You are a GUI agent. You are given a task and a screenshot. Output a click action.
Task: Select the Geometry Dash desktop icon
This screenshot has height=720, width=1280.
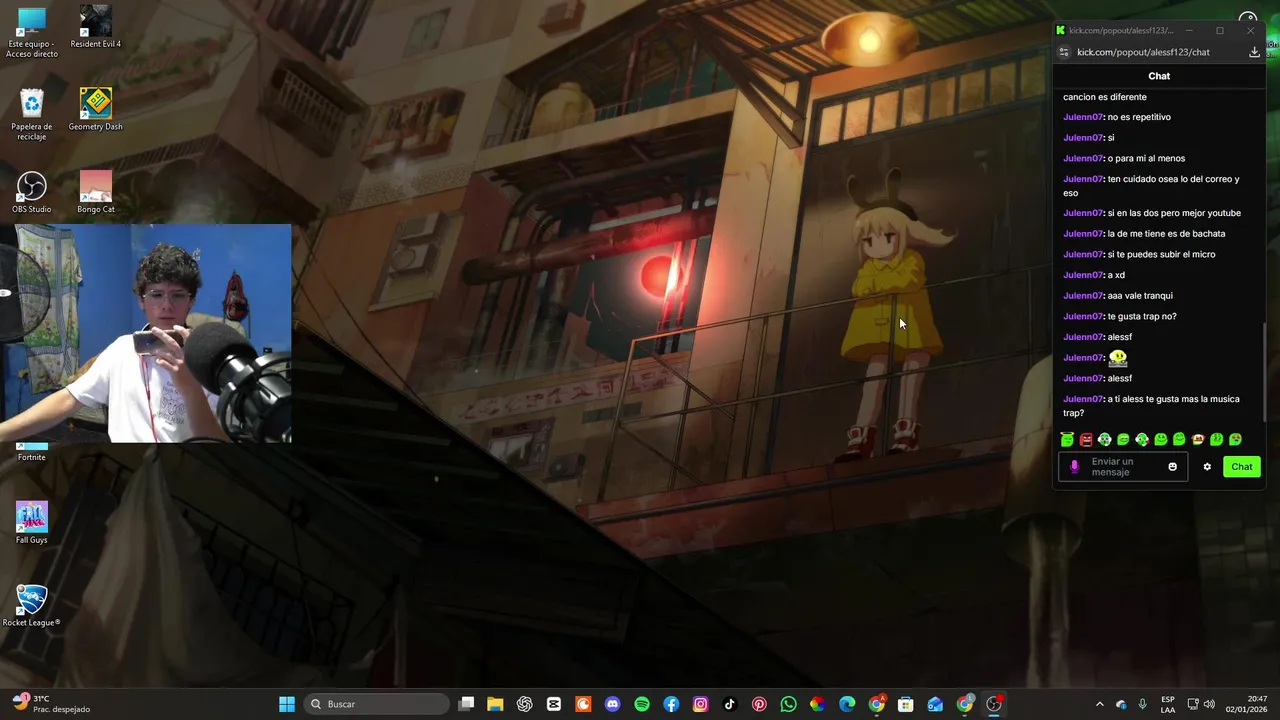pos(96,110)
